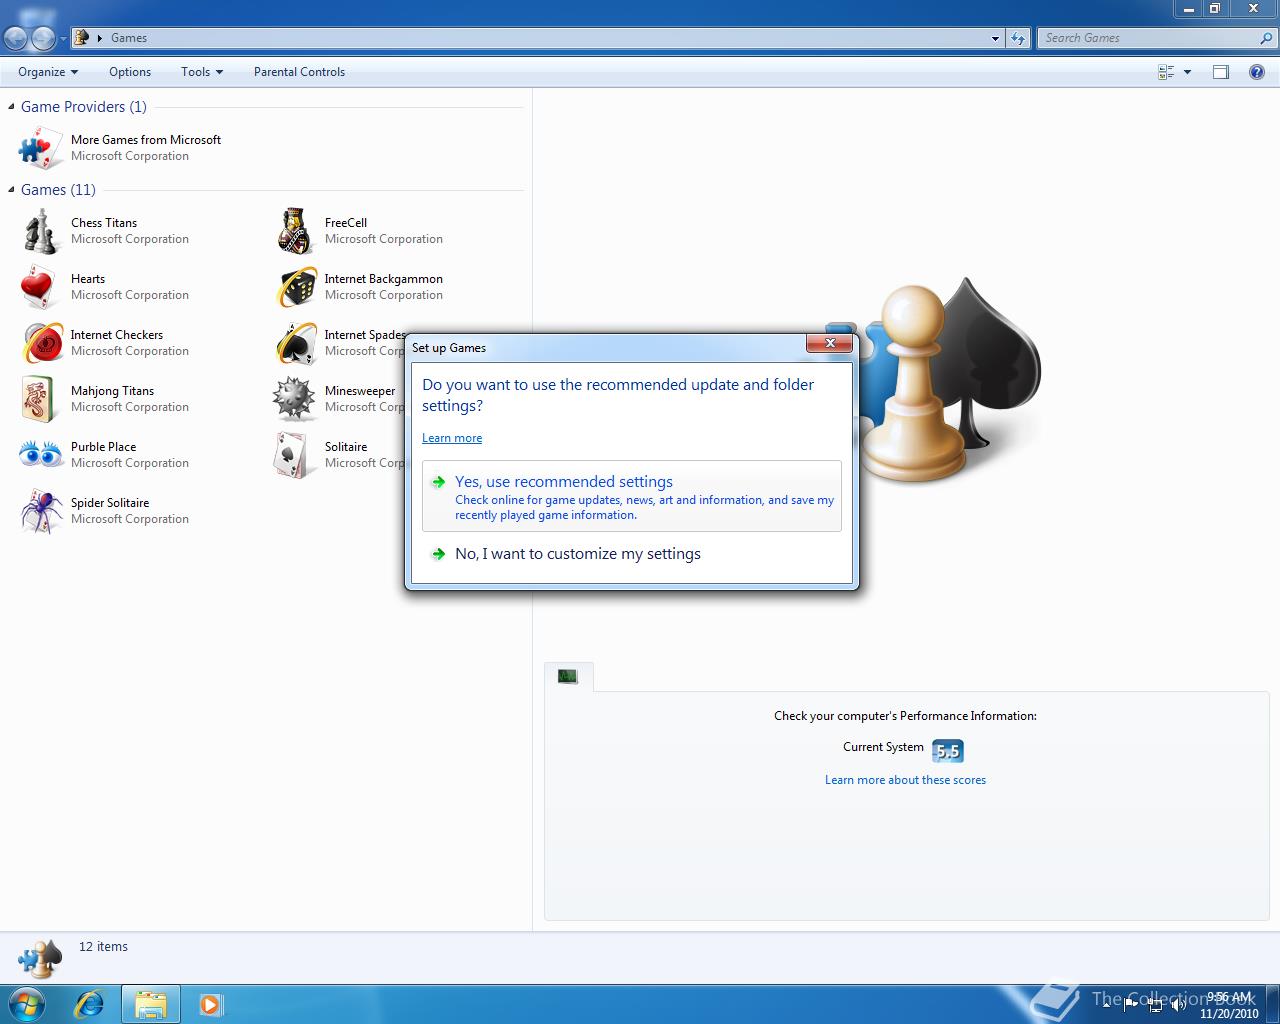The height and width of the screenshot is (1024, 1280).
Task: Choose No, I want to customize my settings
Action: click(x=632, y=554)
